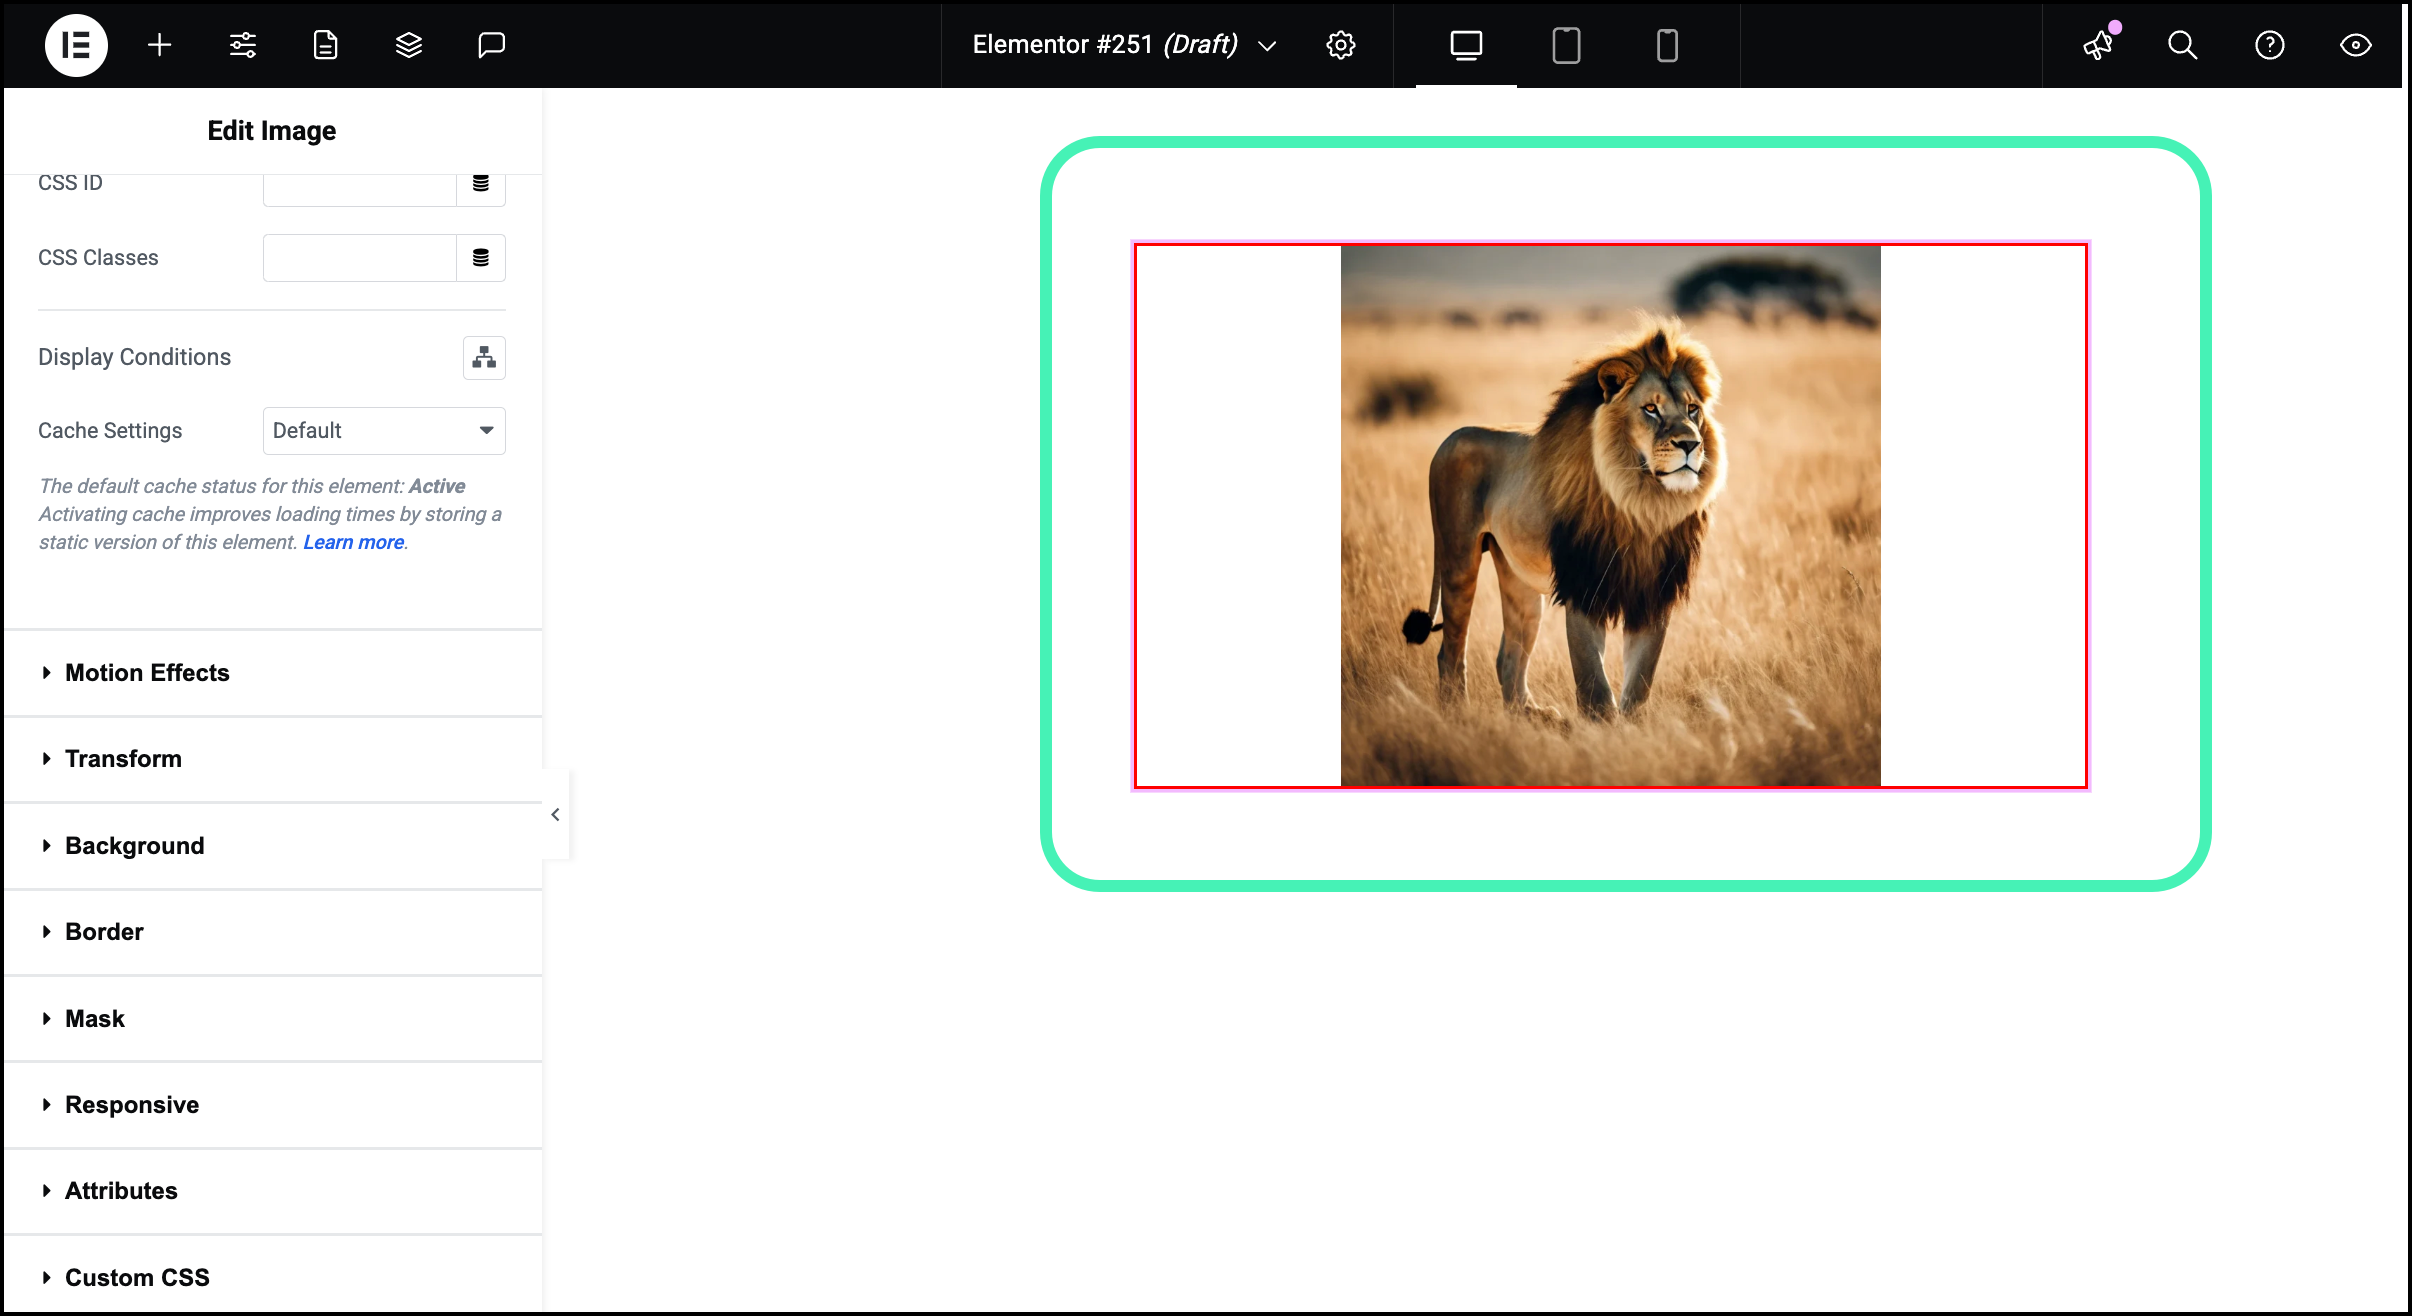The height and width of the screenshot is (1316, 2412).
Task: Open page settings gear icon
Action: 1341,45
